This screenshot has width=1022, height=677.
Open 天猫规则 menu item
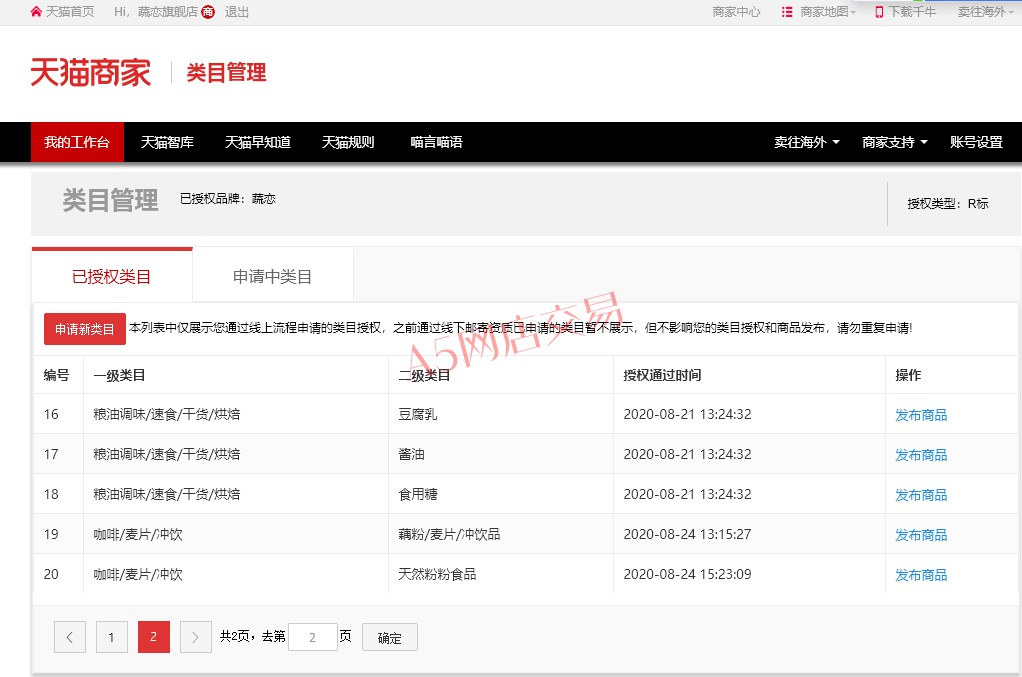point(348,142)
